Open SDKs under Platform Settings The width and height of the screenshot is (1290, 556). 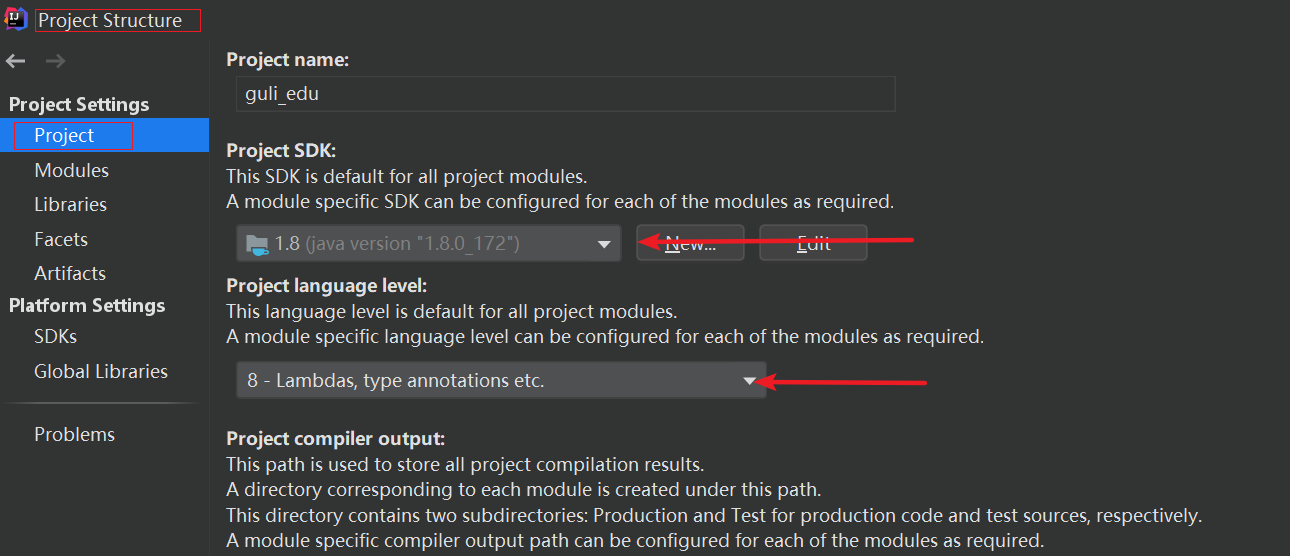55,336
